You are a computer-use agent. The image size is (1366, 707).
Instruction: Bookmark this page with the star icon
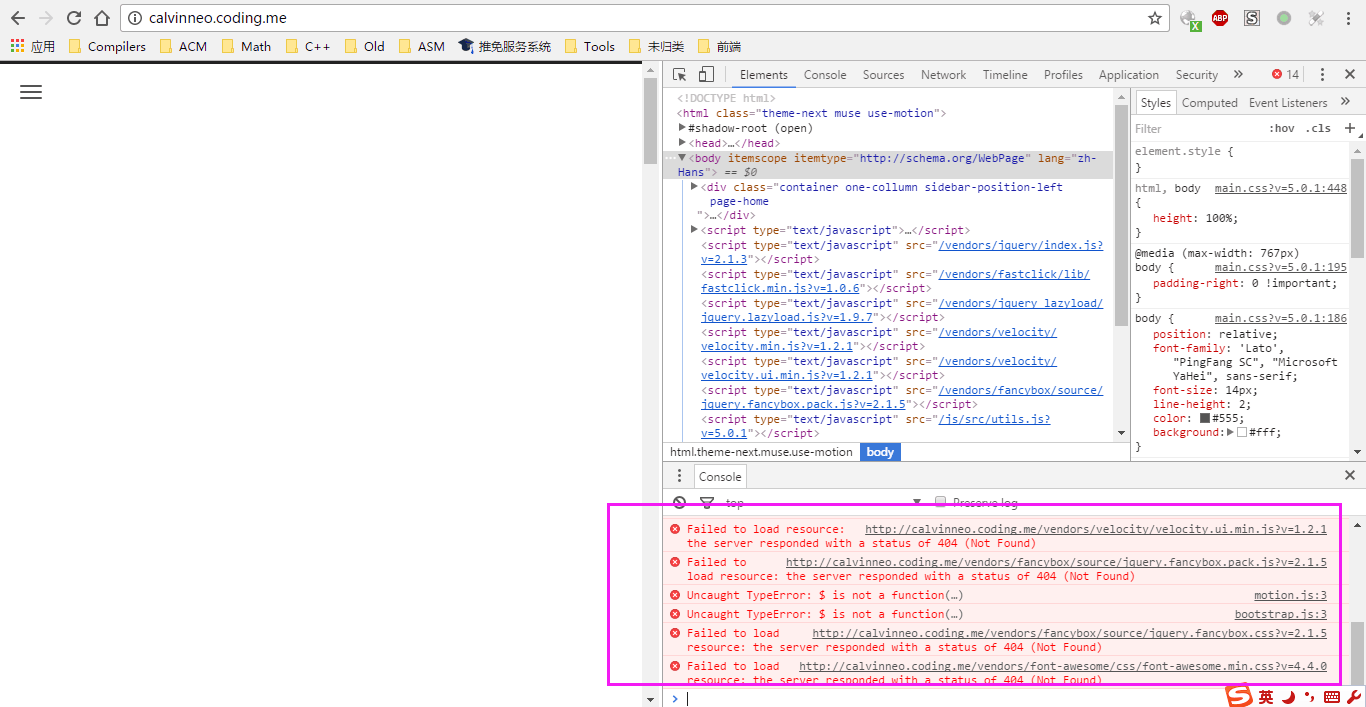click(1155, 18)
